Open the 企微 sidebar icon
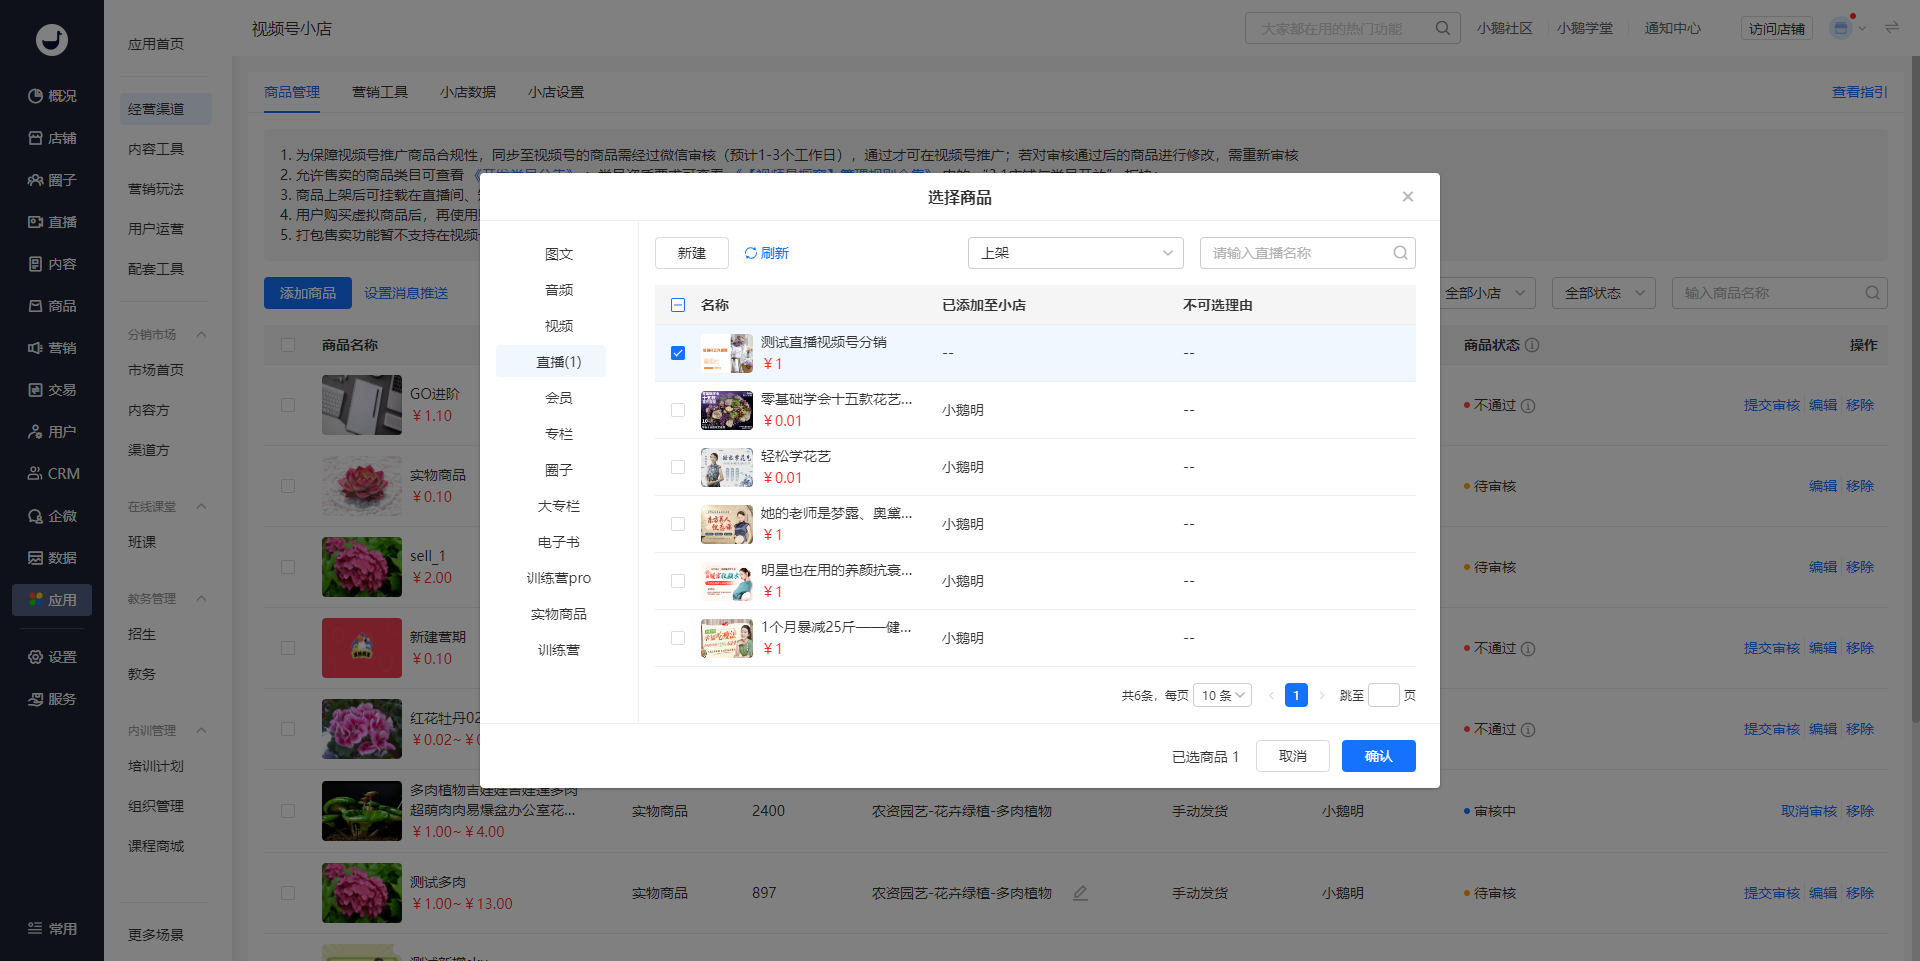This screenshot has height=961, width=1920. [35, 516]
